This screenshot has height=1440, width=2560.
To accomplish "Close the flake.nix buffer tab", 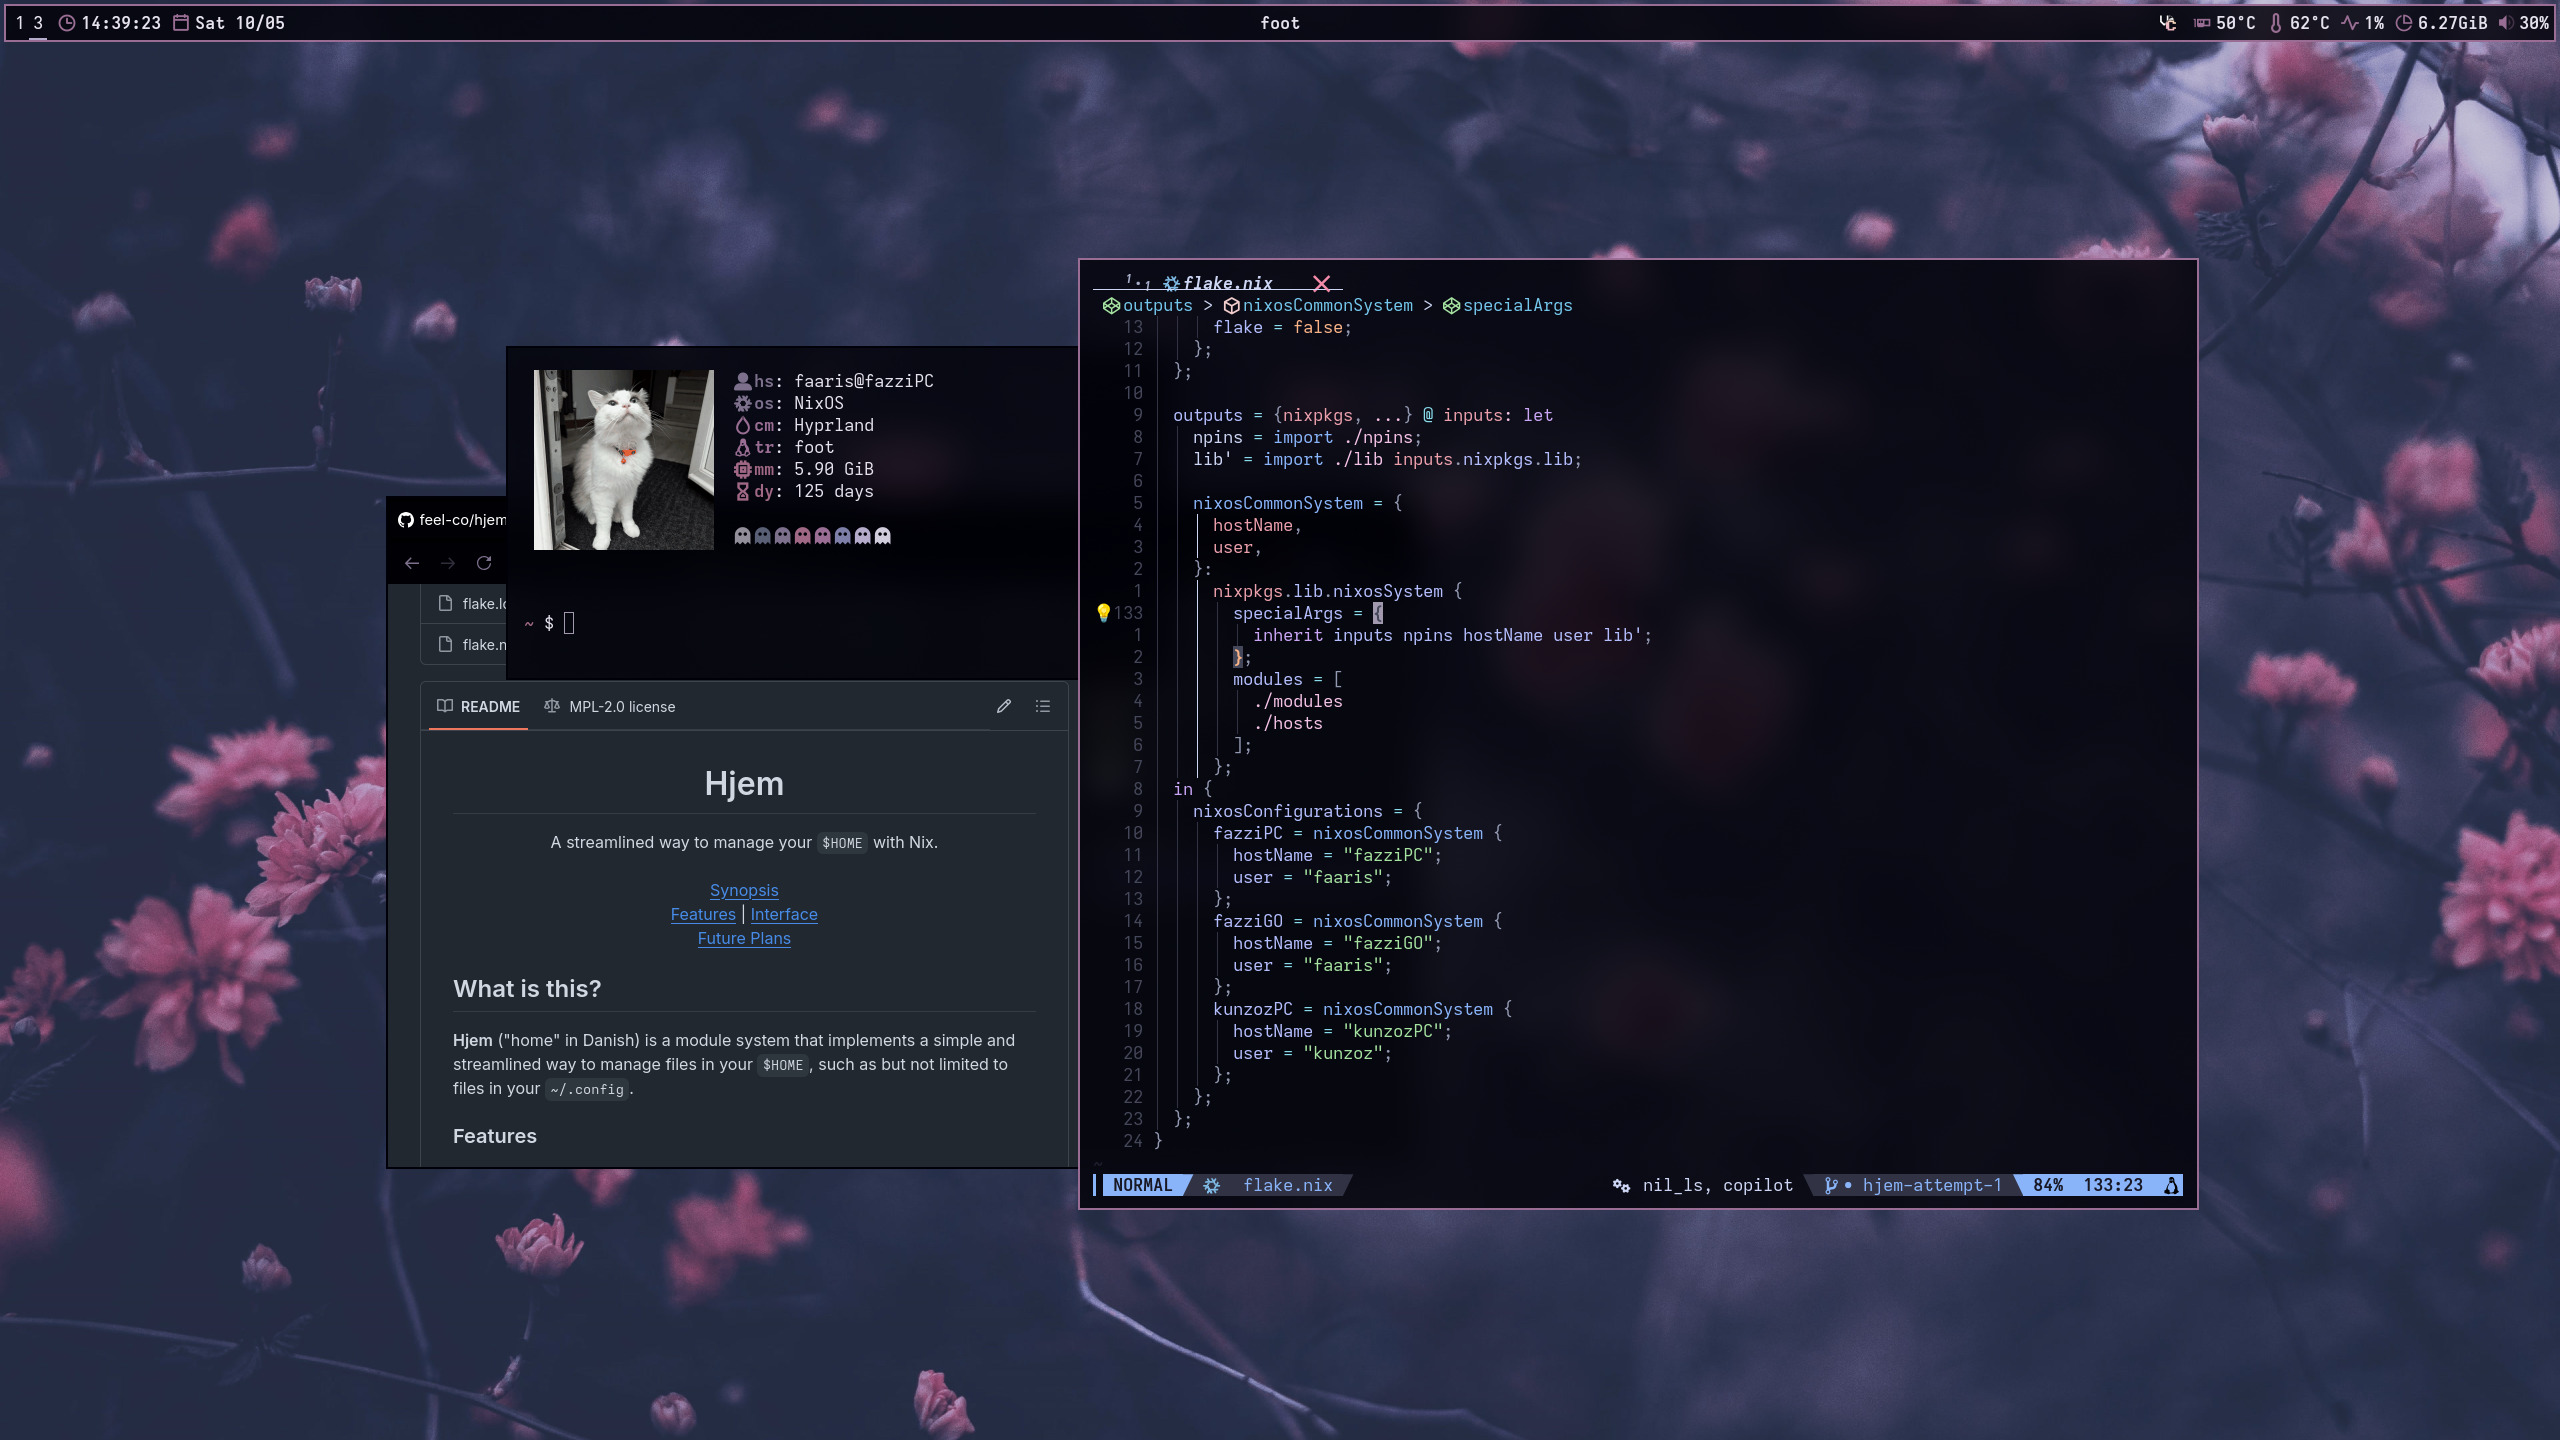I will coord(1322,283).
